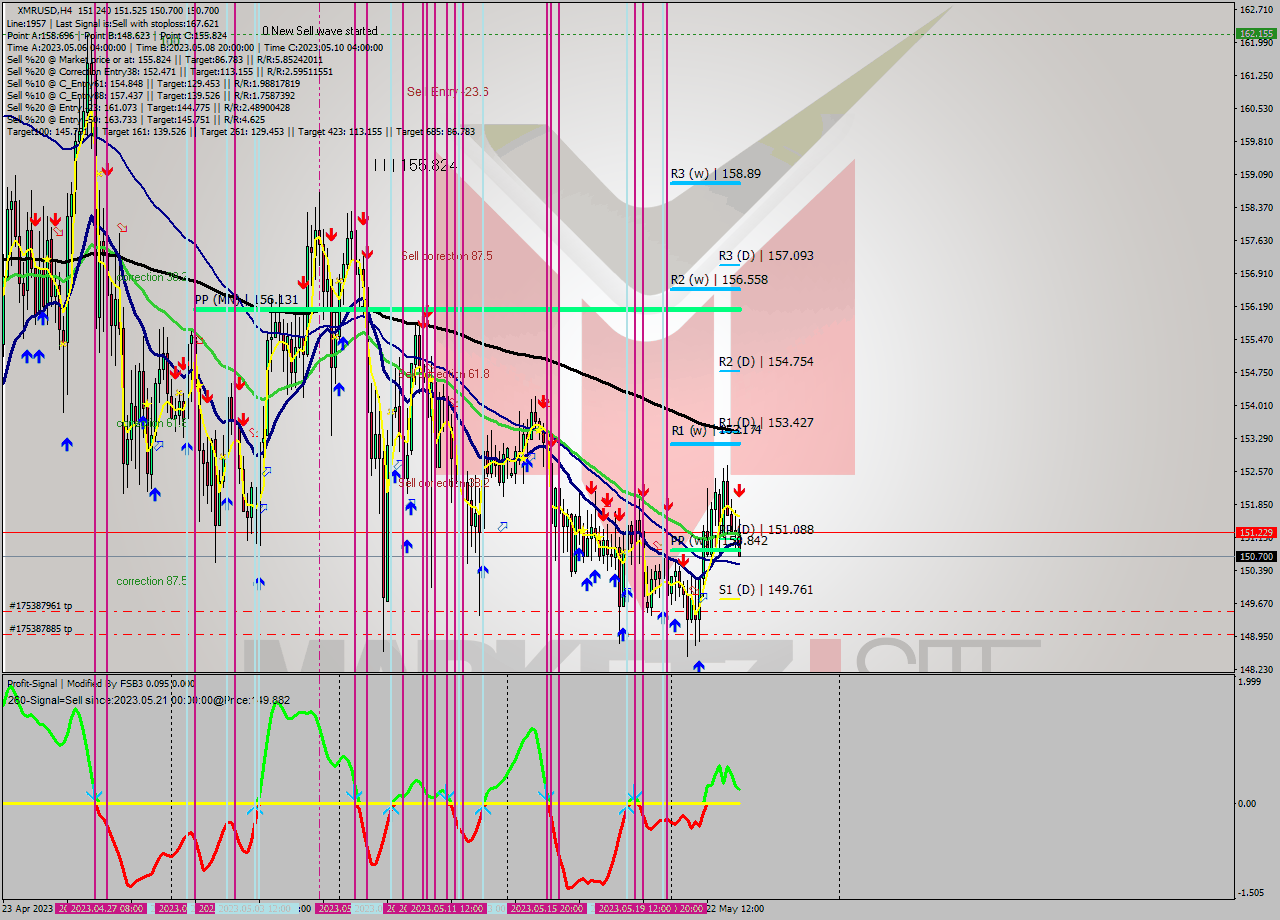Viewport: 1280px width, 920px height.
Task: Click the 'R2 (w) | 156.558' pivot label
Action: coord(719,279)
